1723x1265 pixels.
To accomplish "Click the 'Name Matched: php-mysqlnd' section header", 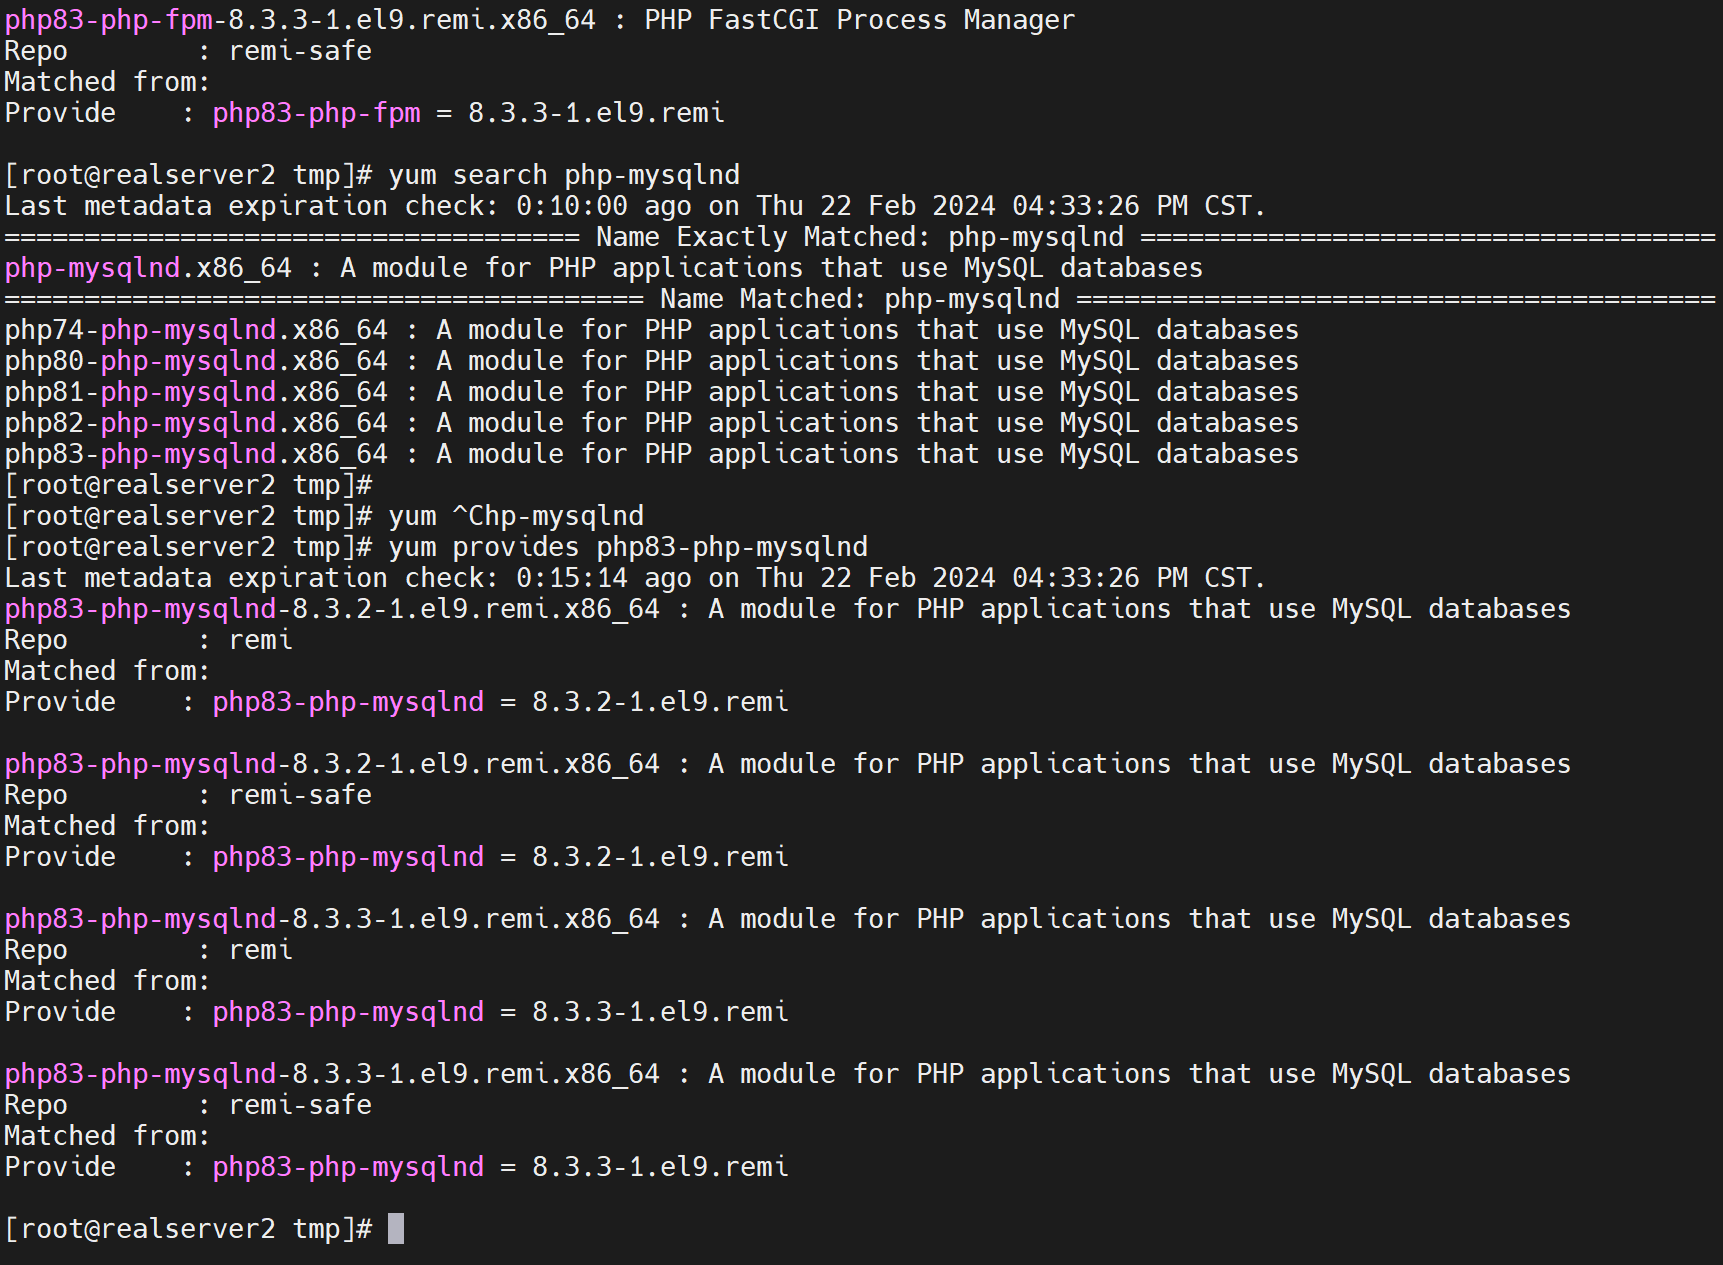I will click(859, 299).
